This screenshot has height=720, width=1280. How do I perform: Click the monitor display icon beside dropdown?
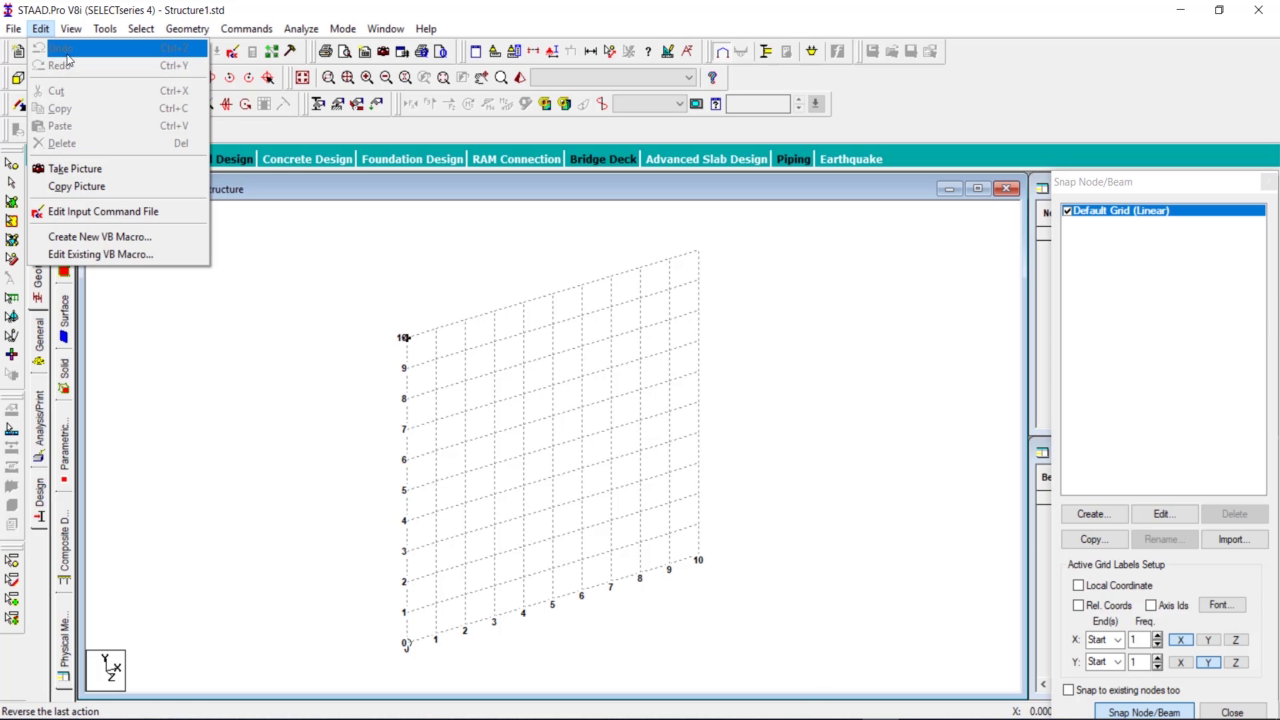click(697, 104)
